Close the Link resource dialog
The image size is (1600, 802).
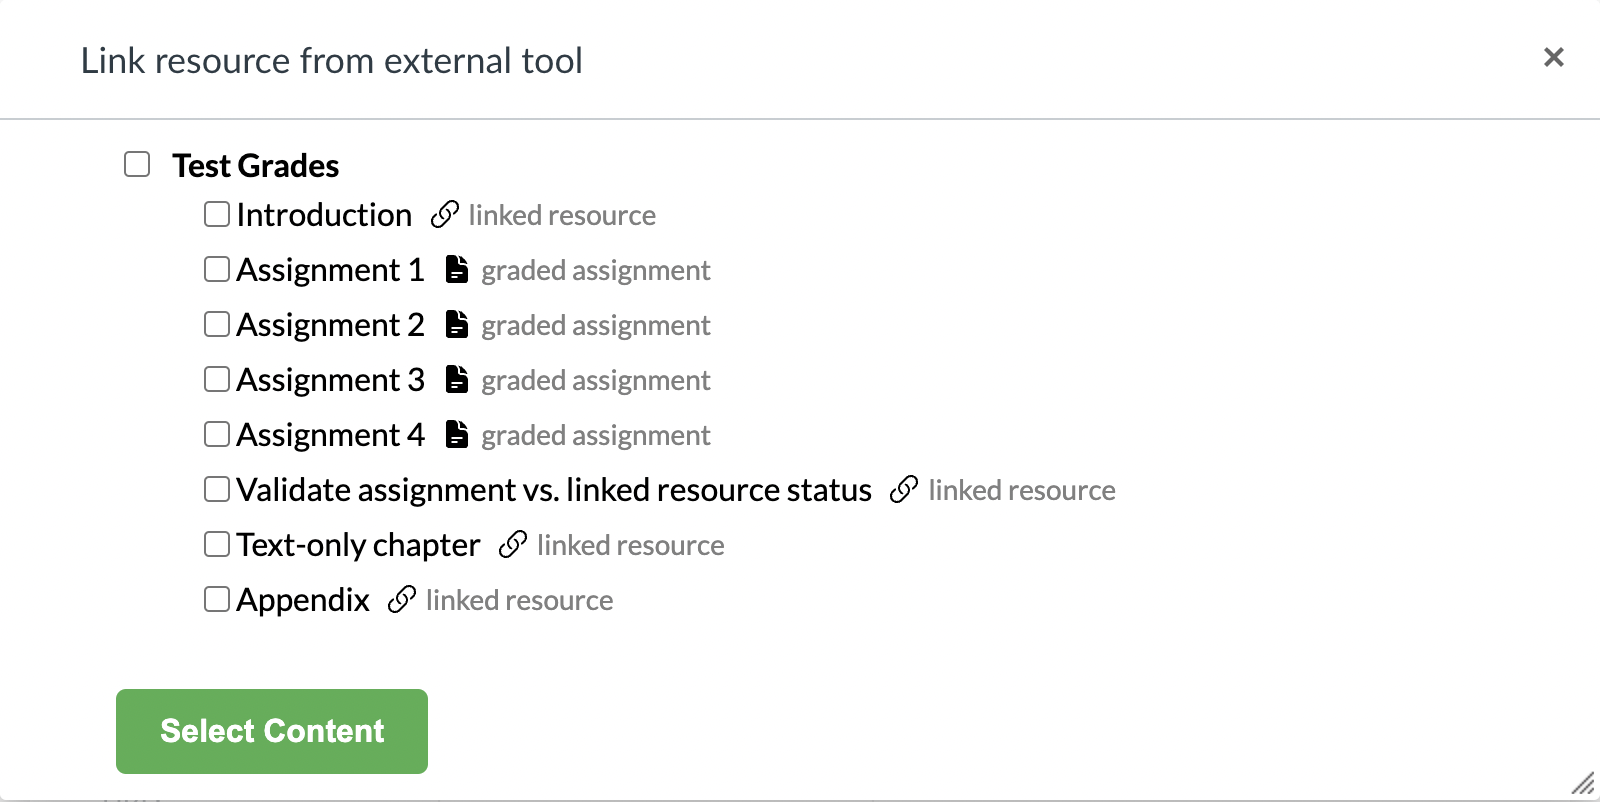1554,57
